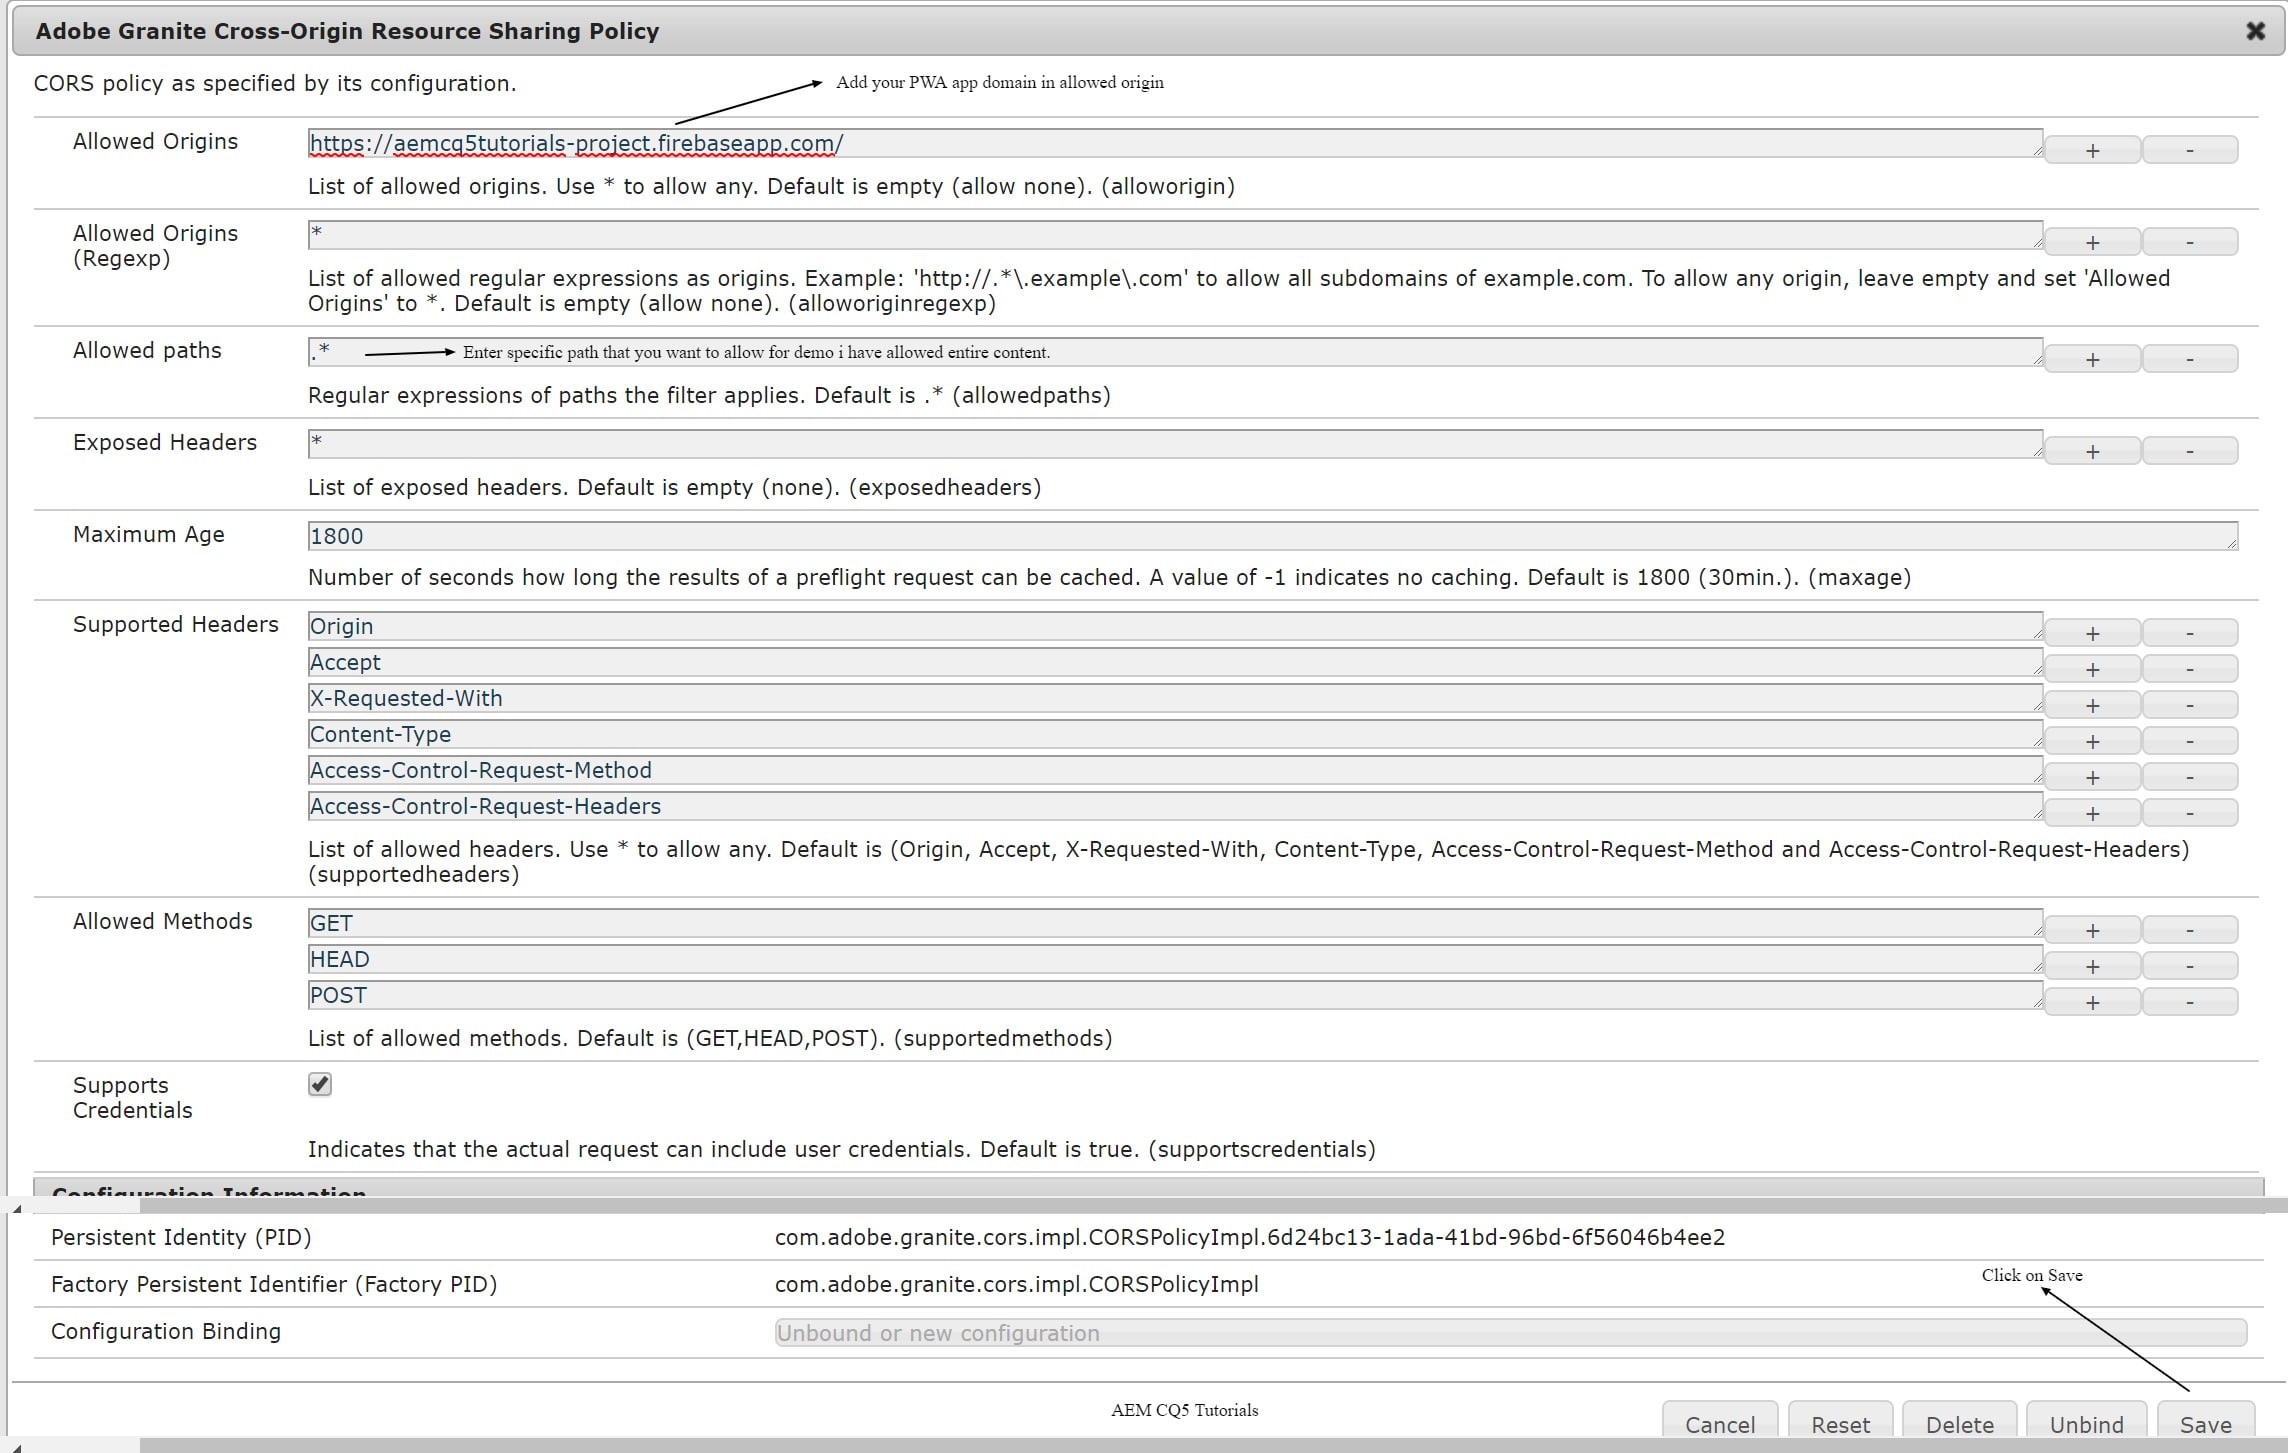Screen dimensions: 2288x1453
Task: Remove the Content-Type header with minus
Action: click(2189, 742)
